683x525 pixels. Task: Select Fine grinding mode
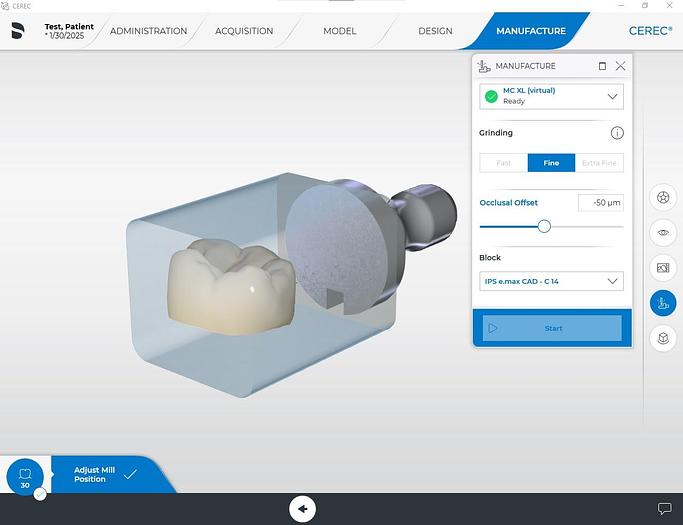click(551, 163)
